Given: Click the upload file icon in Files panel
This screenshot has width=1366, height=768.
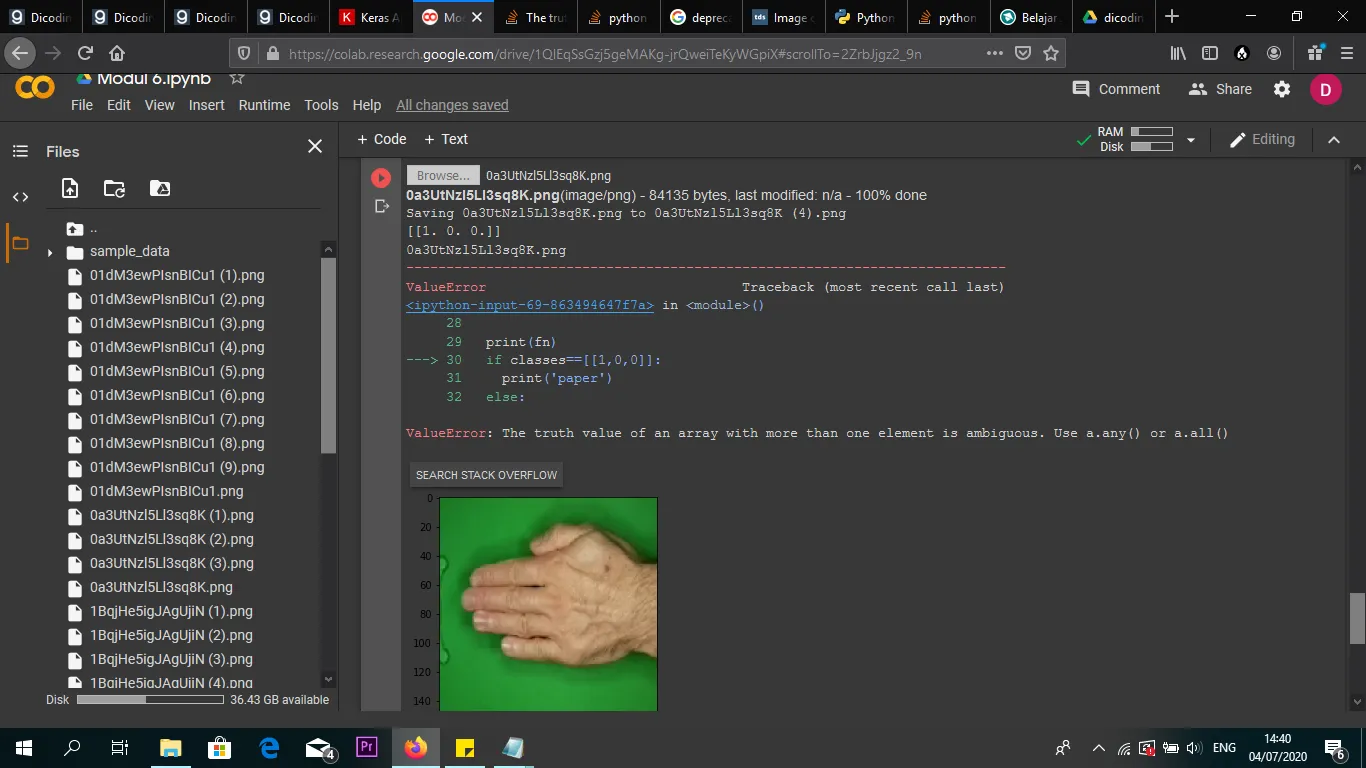Looking at the screenshot, I should click(x=70, y=188).
